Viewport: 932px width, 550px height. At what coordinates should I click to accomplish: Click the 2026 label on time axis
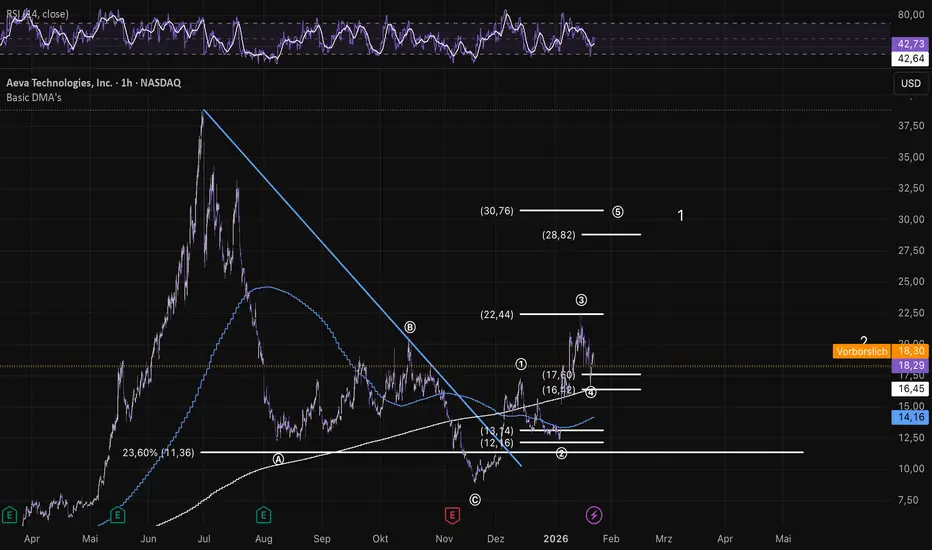coord(556,539)
